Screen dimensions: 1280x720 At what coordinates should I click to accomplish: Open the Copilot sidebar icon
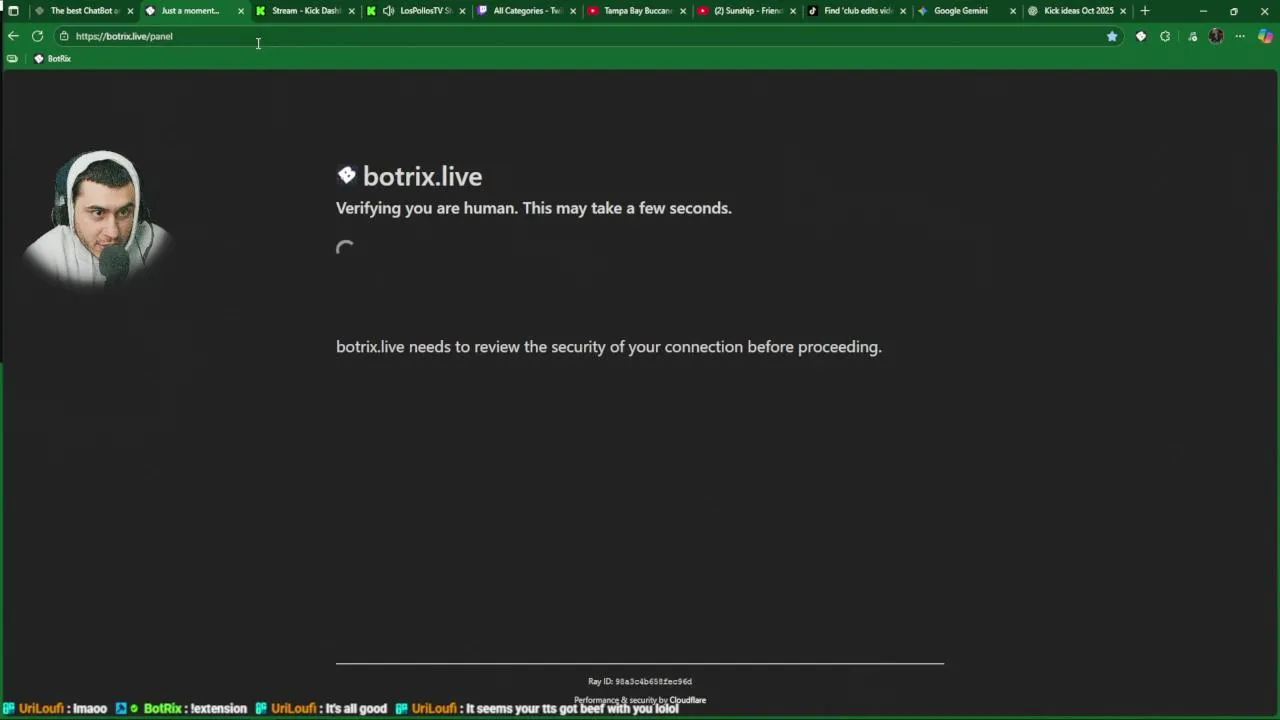point(1266,36)
